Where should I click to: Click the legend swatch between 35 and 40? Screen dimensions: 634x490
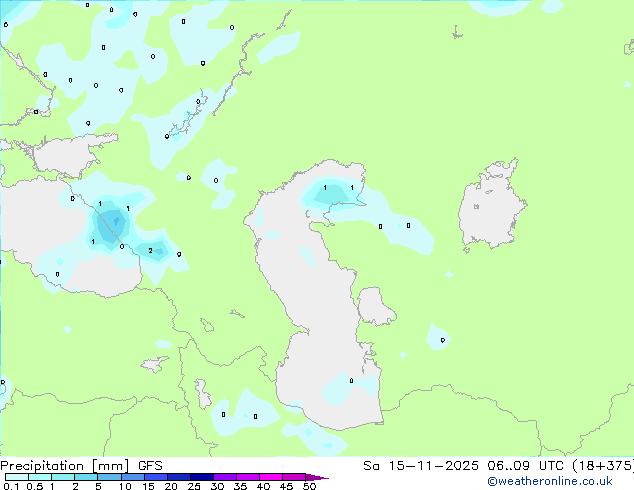pos(247,477)
